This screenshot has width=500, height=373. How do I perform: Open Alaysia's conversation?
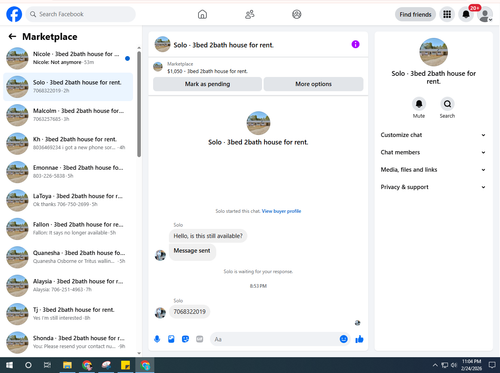pyautogui.click(x=68, y=285)
